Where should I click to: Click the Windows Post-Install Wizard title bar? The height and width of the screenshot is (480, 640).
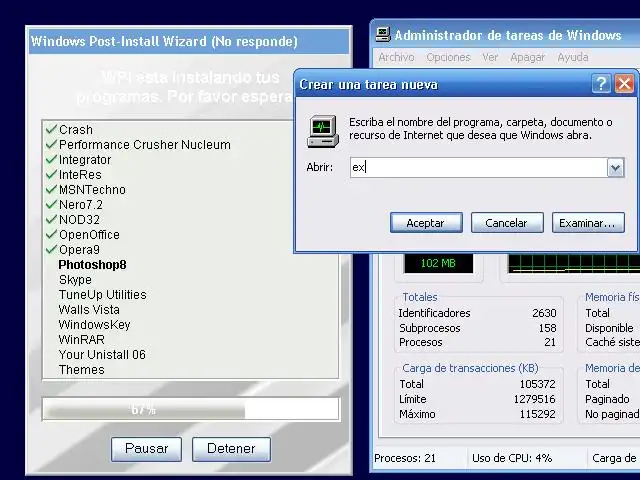click(x=189, y=41)
